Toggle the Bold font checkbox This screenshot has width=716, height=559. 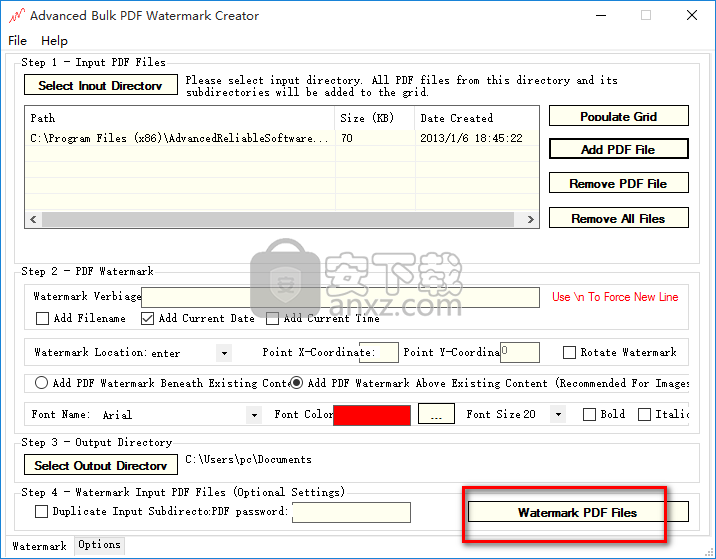[x=590, y=415]
